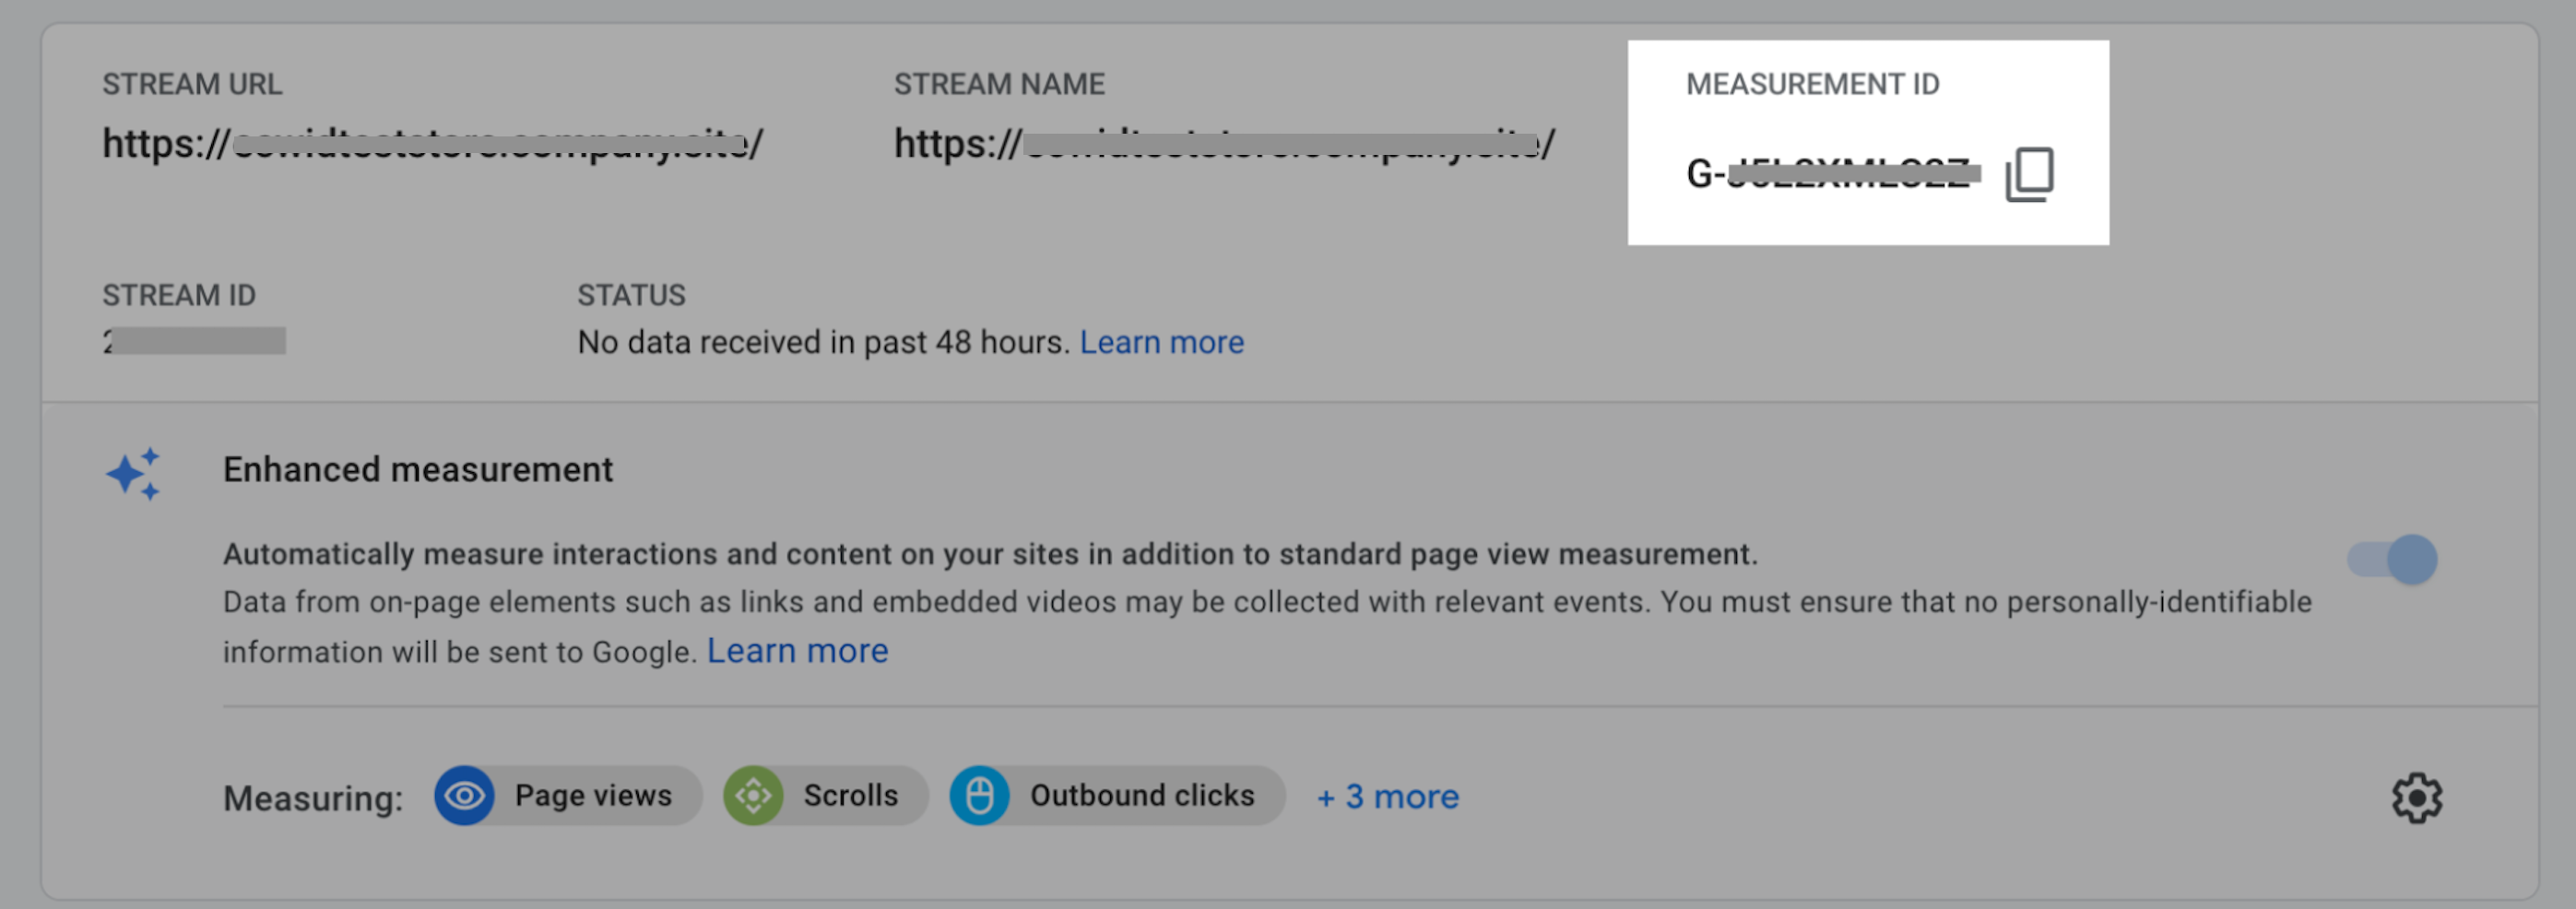2576x909 pixels.
Task: Select the Page views chip label
Action: (593, 796)
